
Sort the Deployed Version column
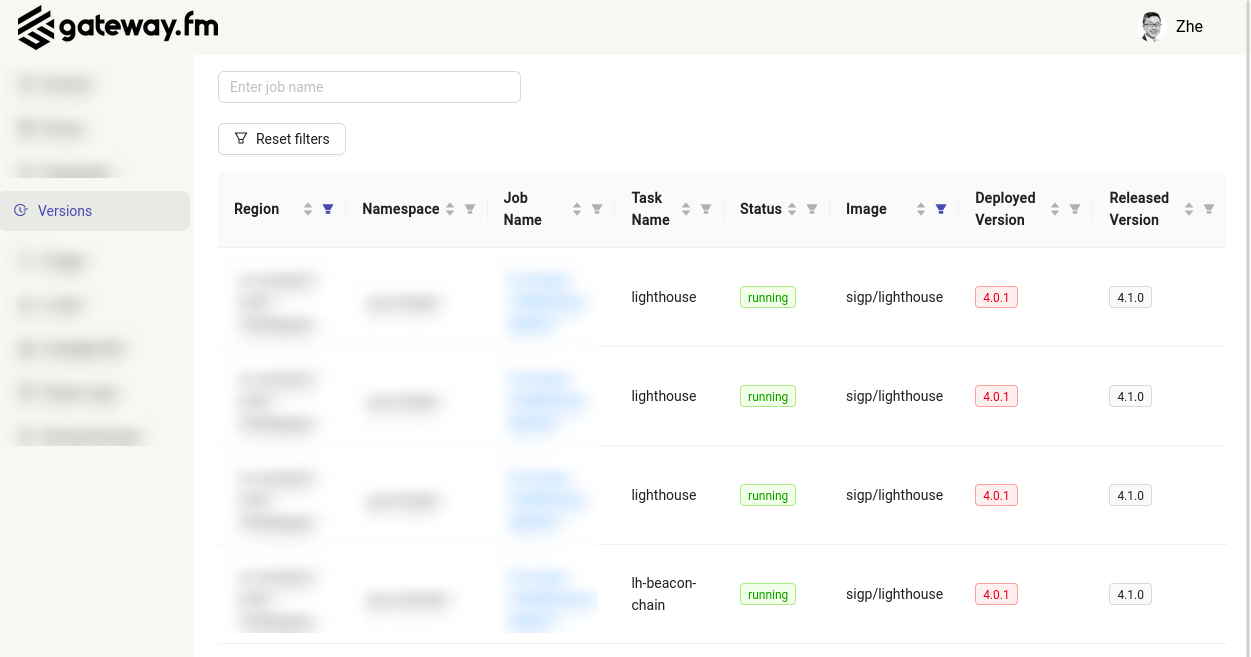[x=1055, y=209]
